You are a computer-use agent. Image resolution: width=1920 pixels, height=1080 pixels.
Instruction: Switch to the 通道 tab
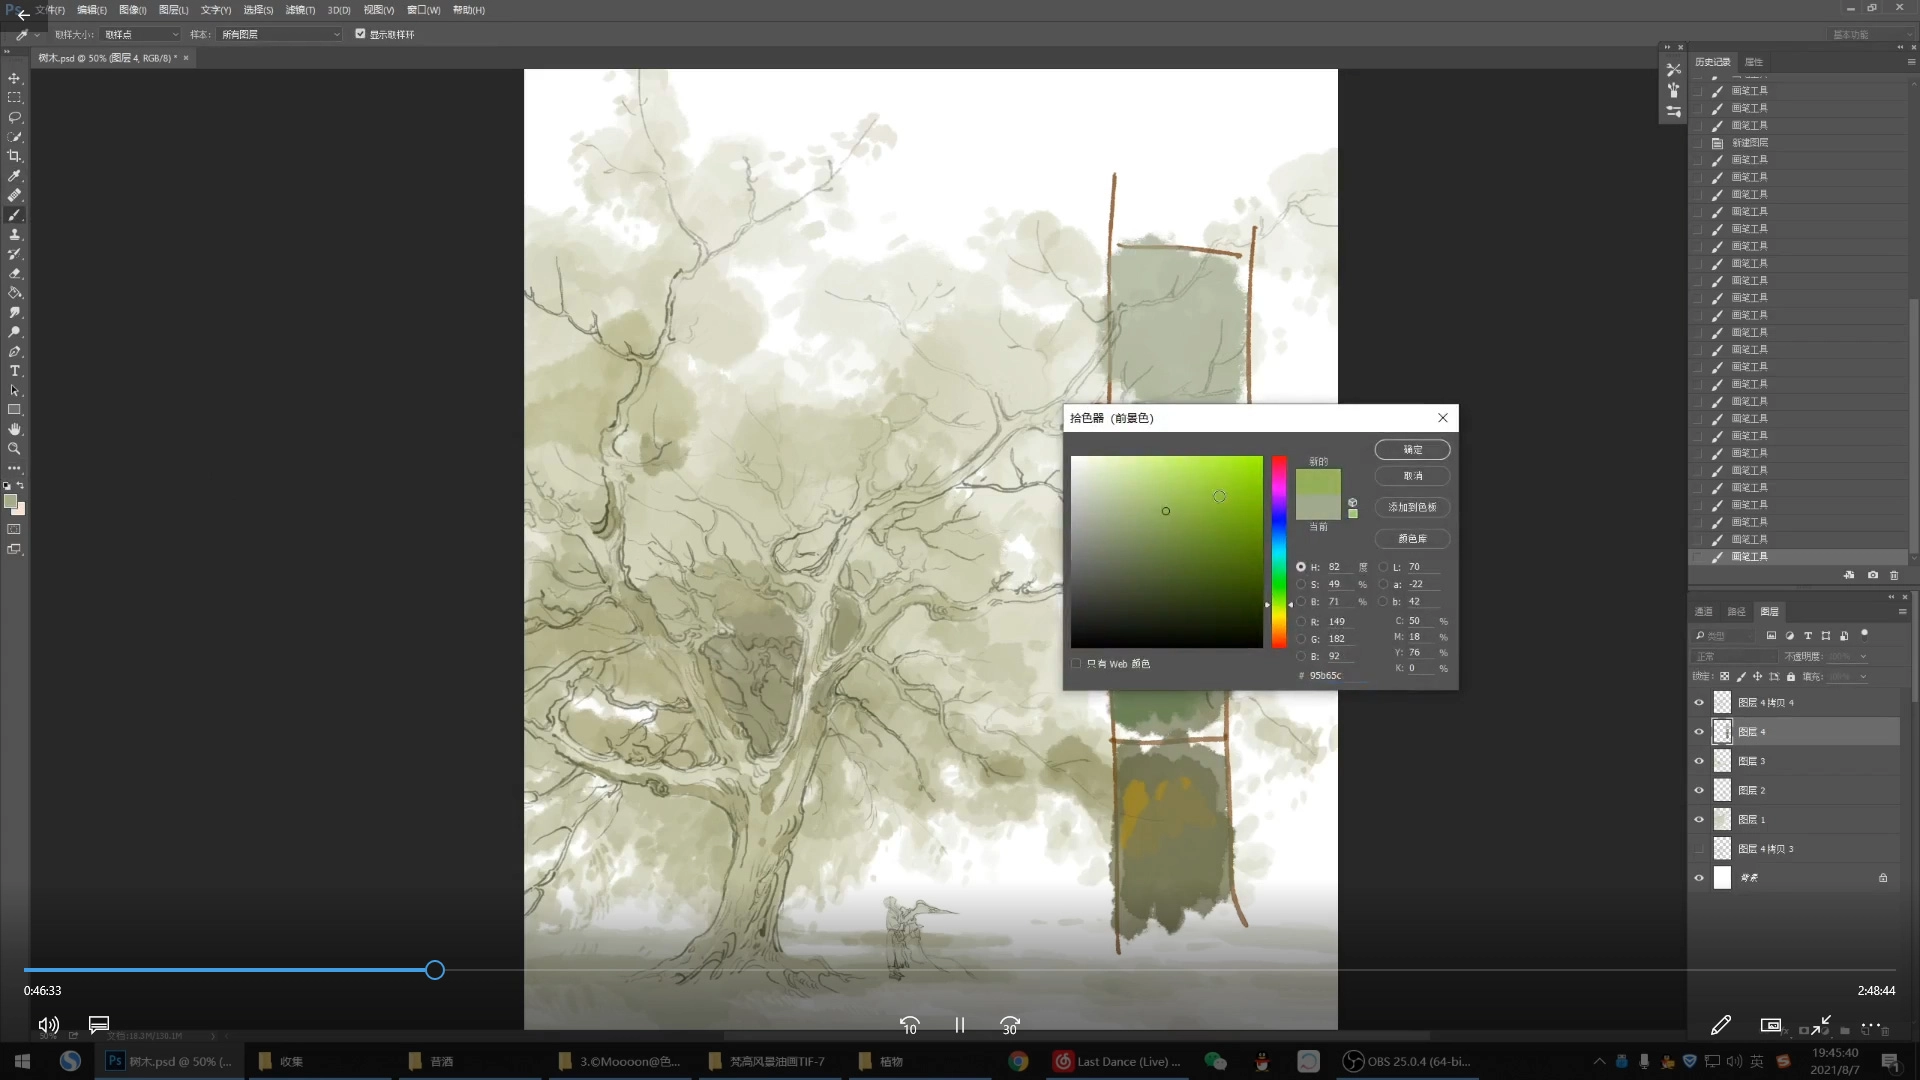tap(1704, 612)
